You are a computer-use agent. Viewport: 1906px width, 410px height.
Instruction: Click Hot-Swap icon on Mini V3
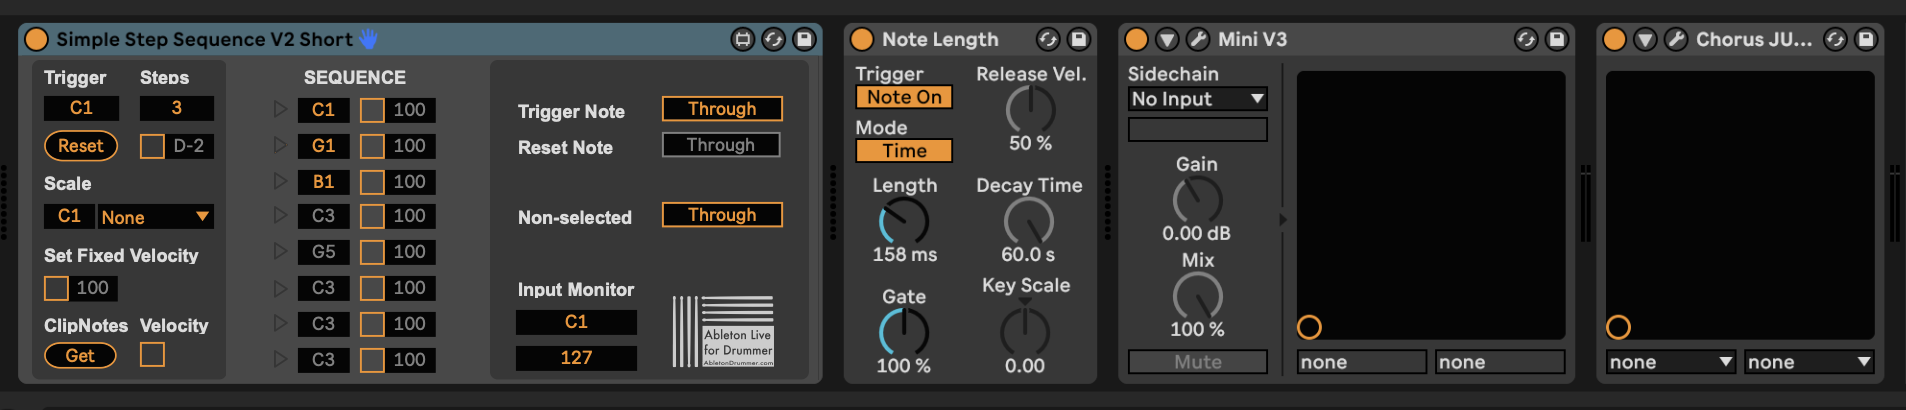[x=1525, y=39]
